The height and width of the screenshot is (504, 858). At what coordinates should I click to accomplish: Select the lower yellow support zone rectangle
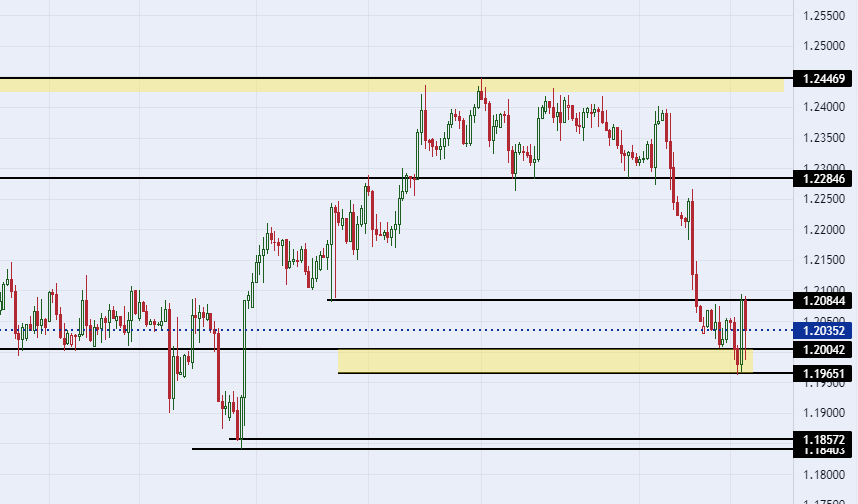tap(545, 361)
